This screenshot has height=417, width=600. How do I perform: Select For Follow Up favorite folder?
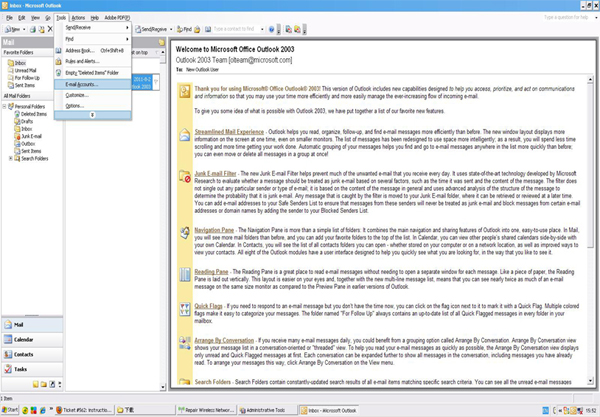[24, 78]
